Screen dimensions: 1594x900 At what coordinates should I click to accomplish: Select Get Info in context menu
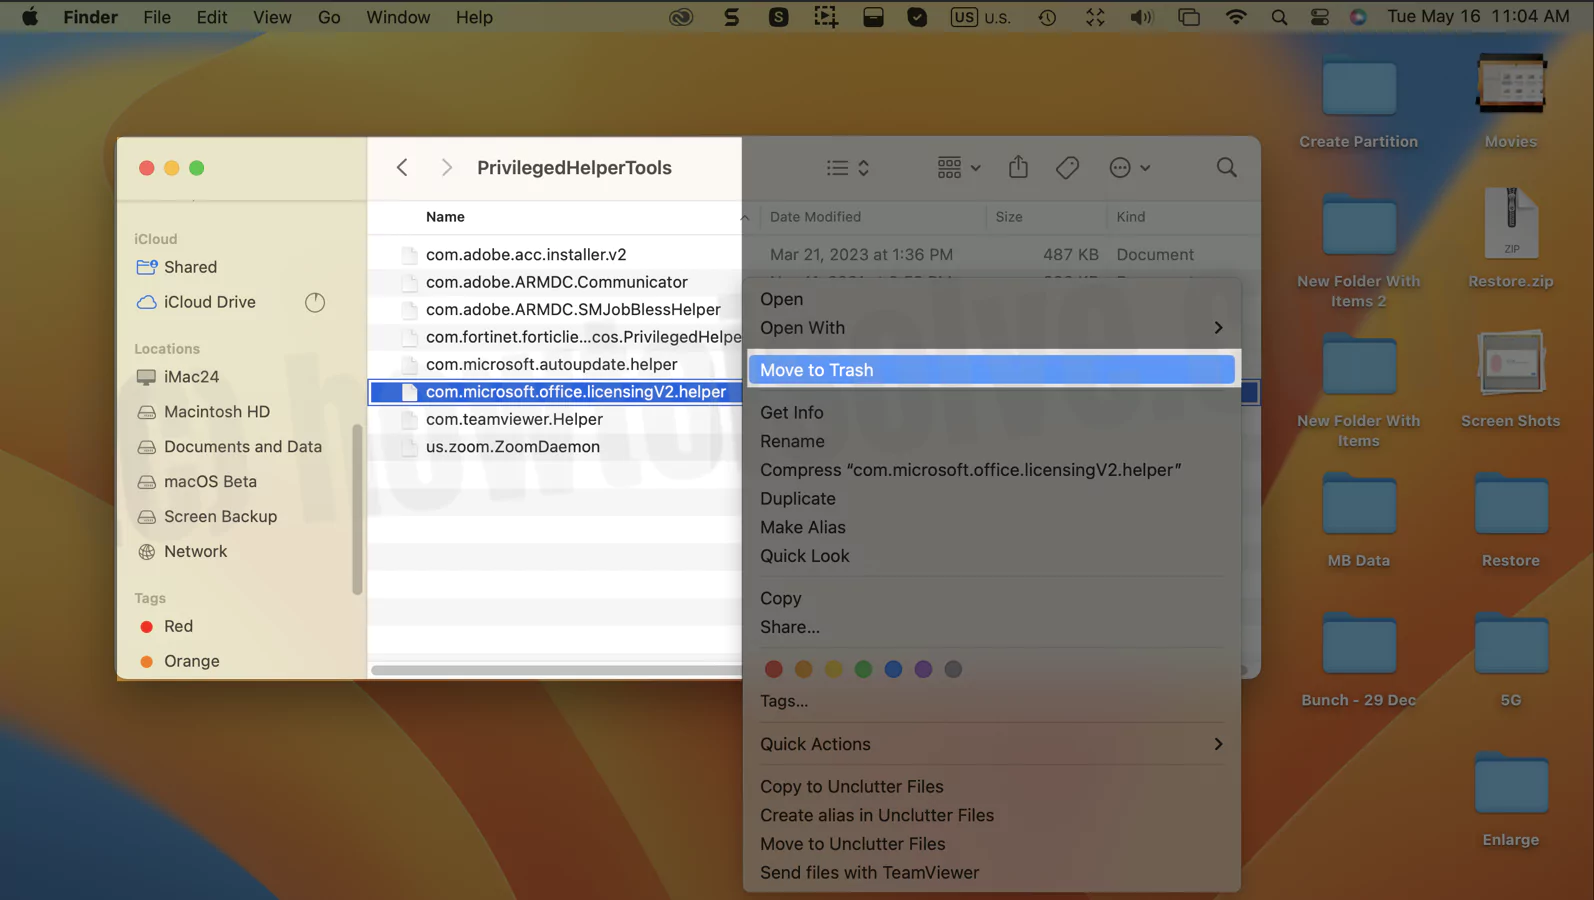(792, 412)
